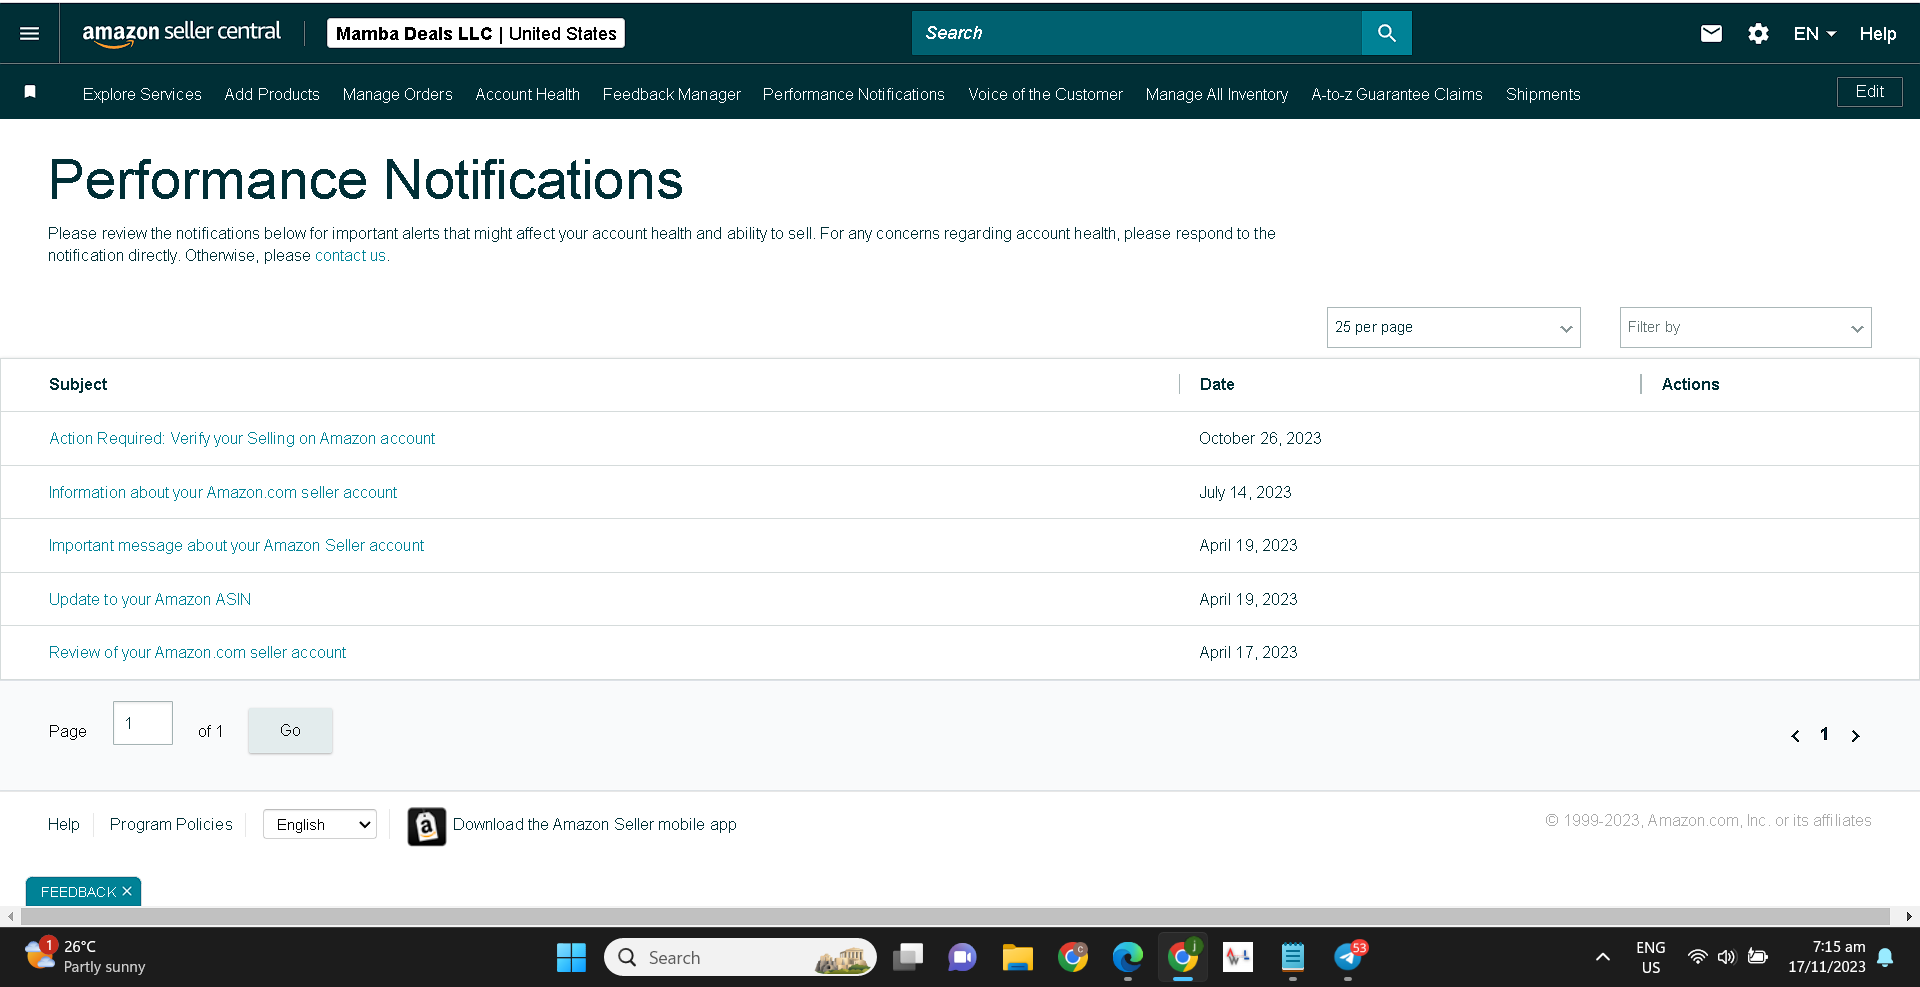
Task: Click the footer Help link
Action: pos(63,824)
